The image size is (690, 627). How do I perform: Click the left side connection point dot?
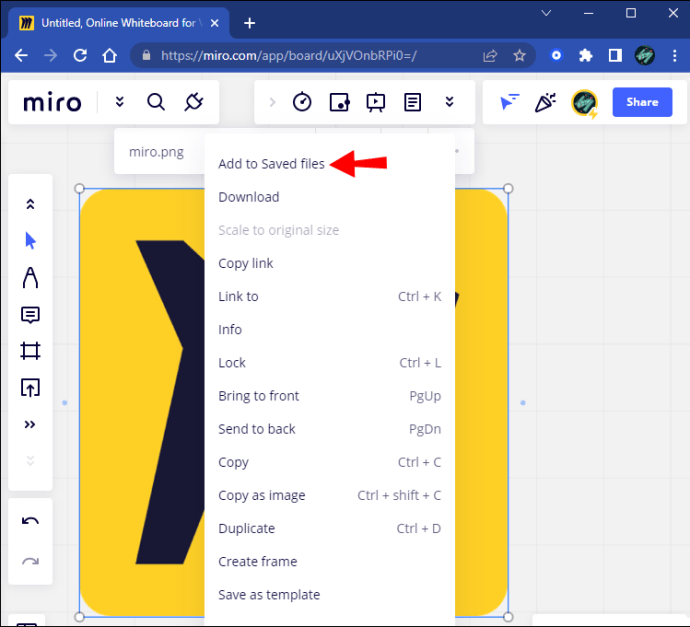[x=65, y=403]
